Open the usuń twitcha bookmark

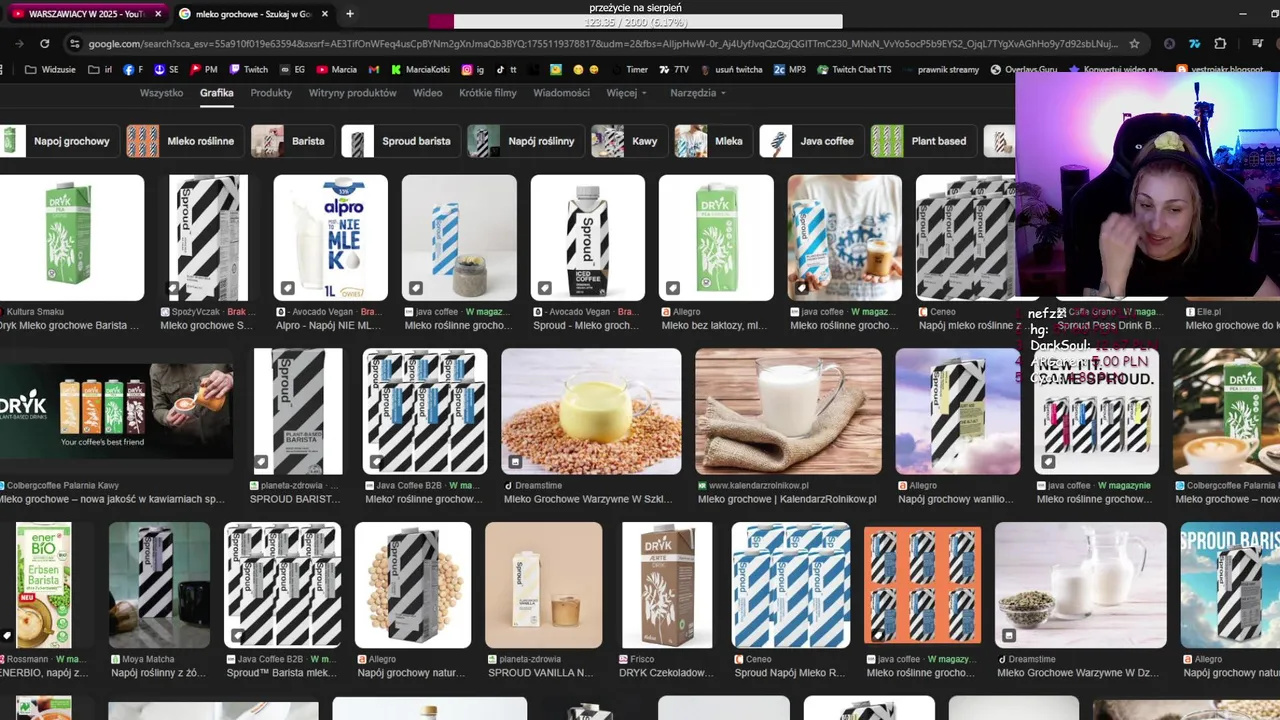click(732, 70)
